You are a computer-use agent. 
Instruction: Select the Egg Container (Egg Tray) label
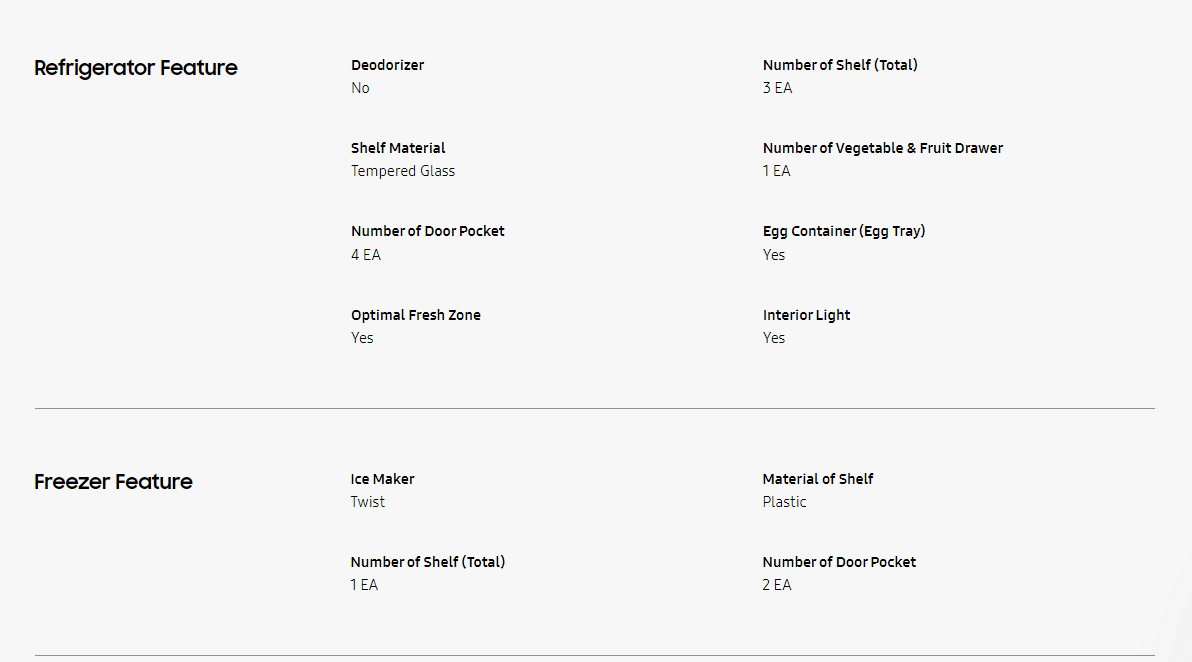(843, 231)
